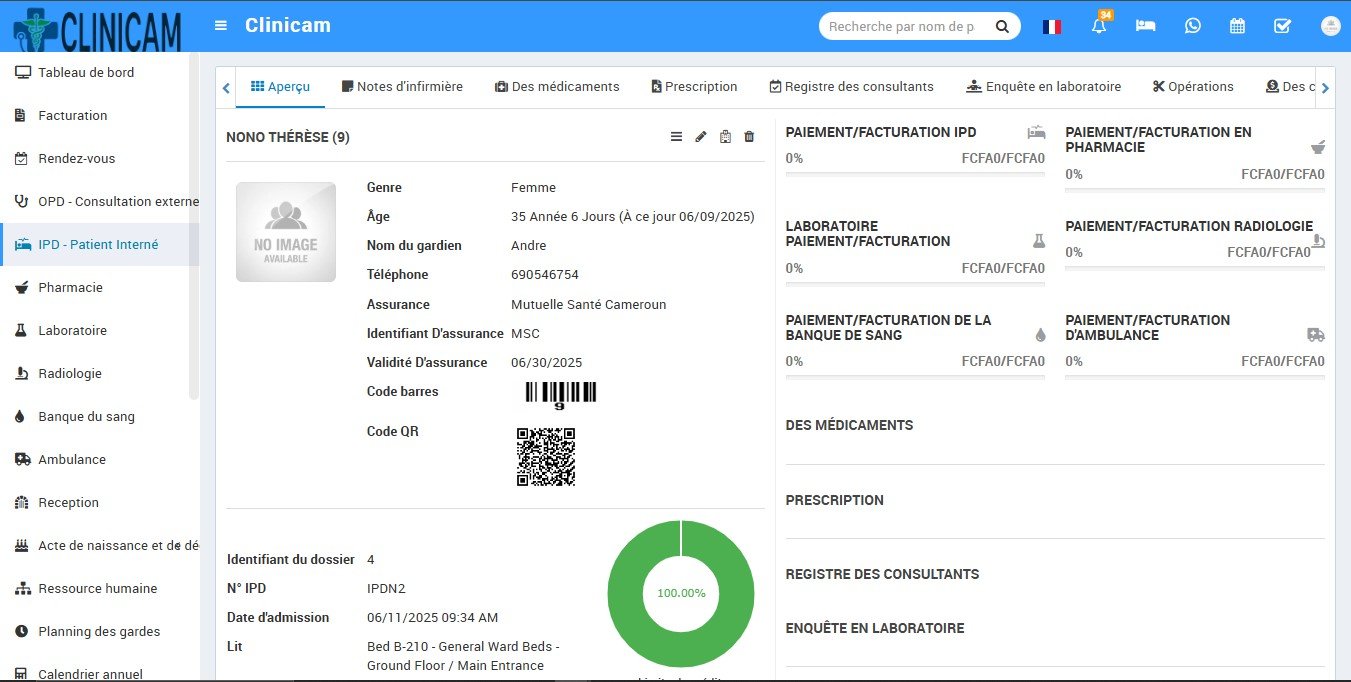Click the clipboard icon next to edit pencil

(x=725, y=137)
